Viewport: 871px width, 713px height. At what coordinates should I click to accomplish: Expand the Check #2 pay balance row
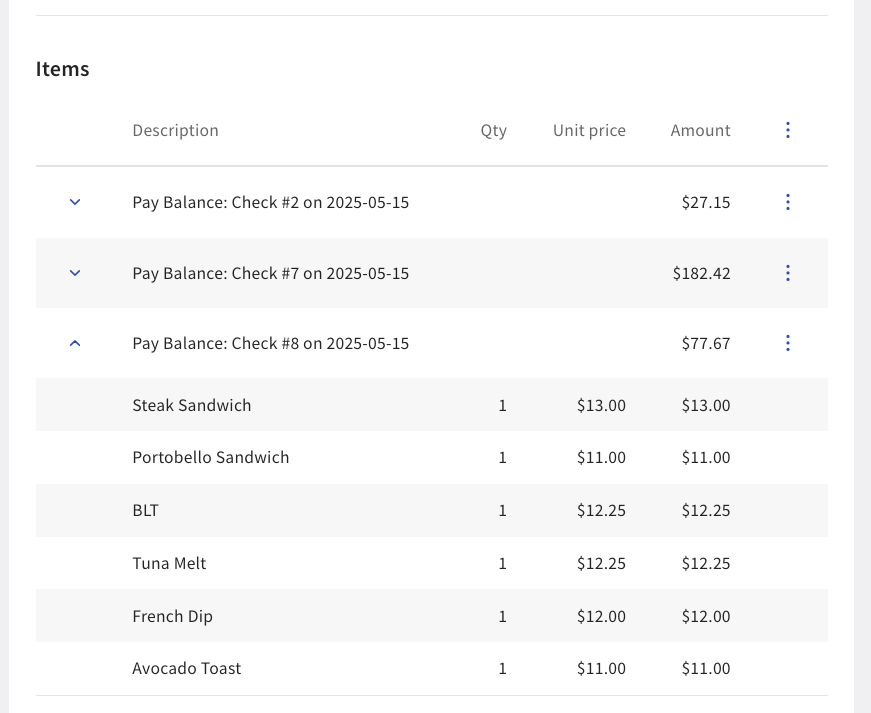click(75, 202)
